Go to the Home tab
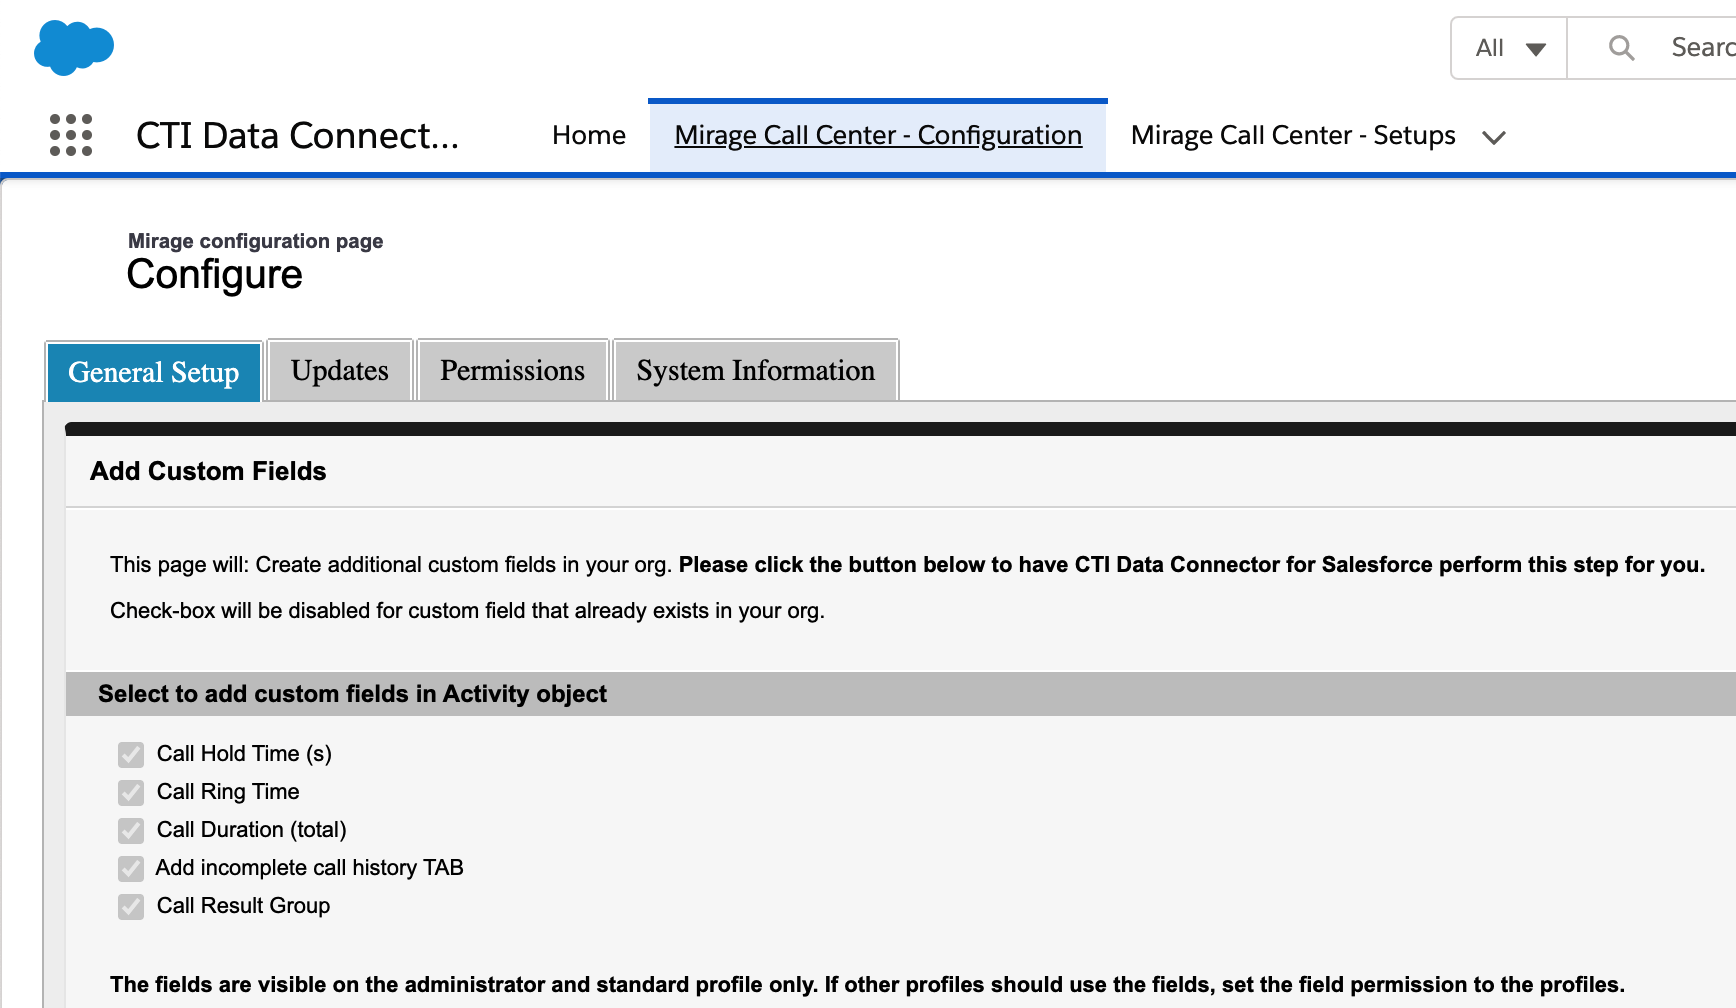This screenshot has width=1736, height=1008. pos(589,135)
